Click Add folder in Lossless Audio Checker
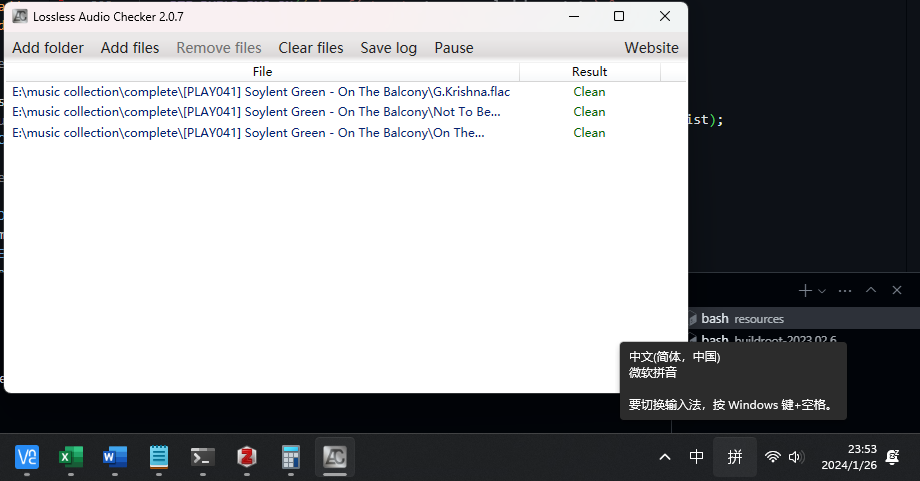Screen dimensions: 920x481 pos(48,48)
